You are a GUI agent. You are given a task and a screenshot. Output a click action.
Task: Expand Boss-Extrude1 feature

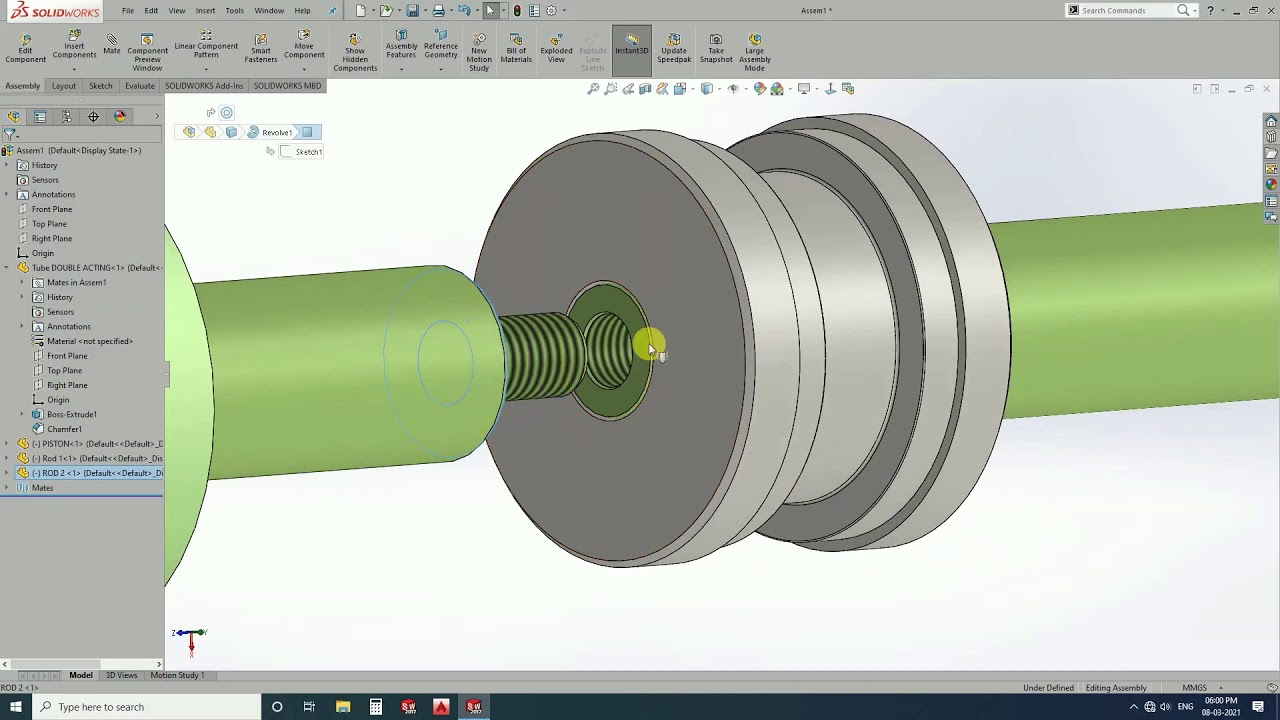(22, 414)
